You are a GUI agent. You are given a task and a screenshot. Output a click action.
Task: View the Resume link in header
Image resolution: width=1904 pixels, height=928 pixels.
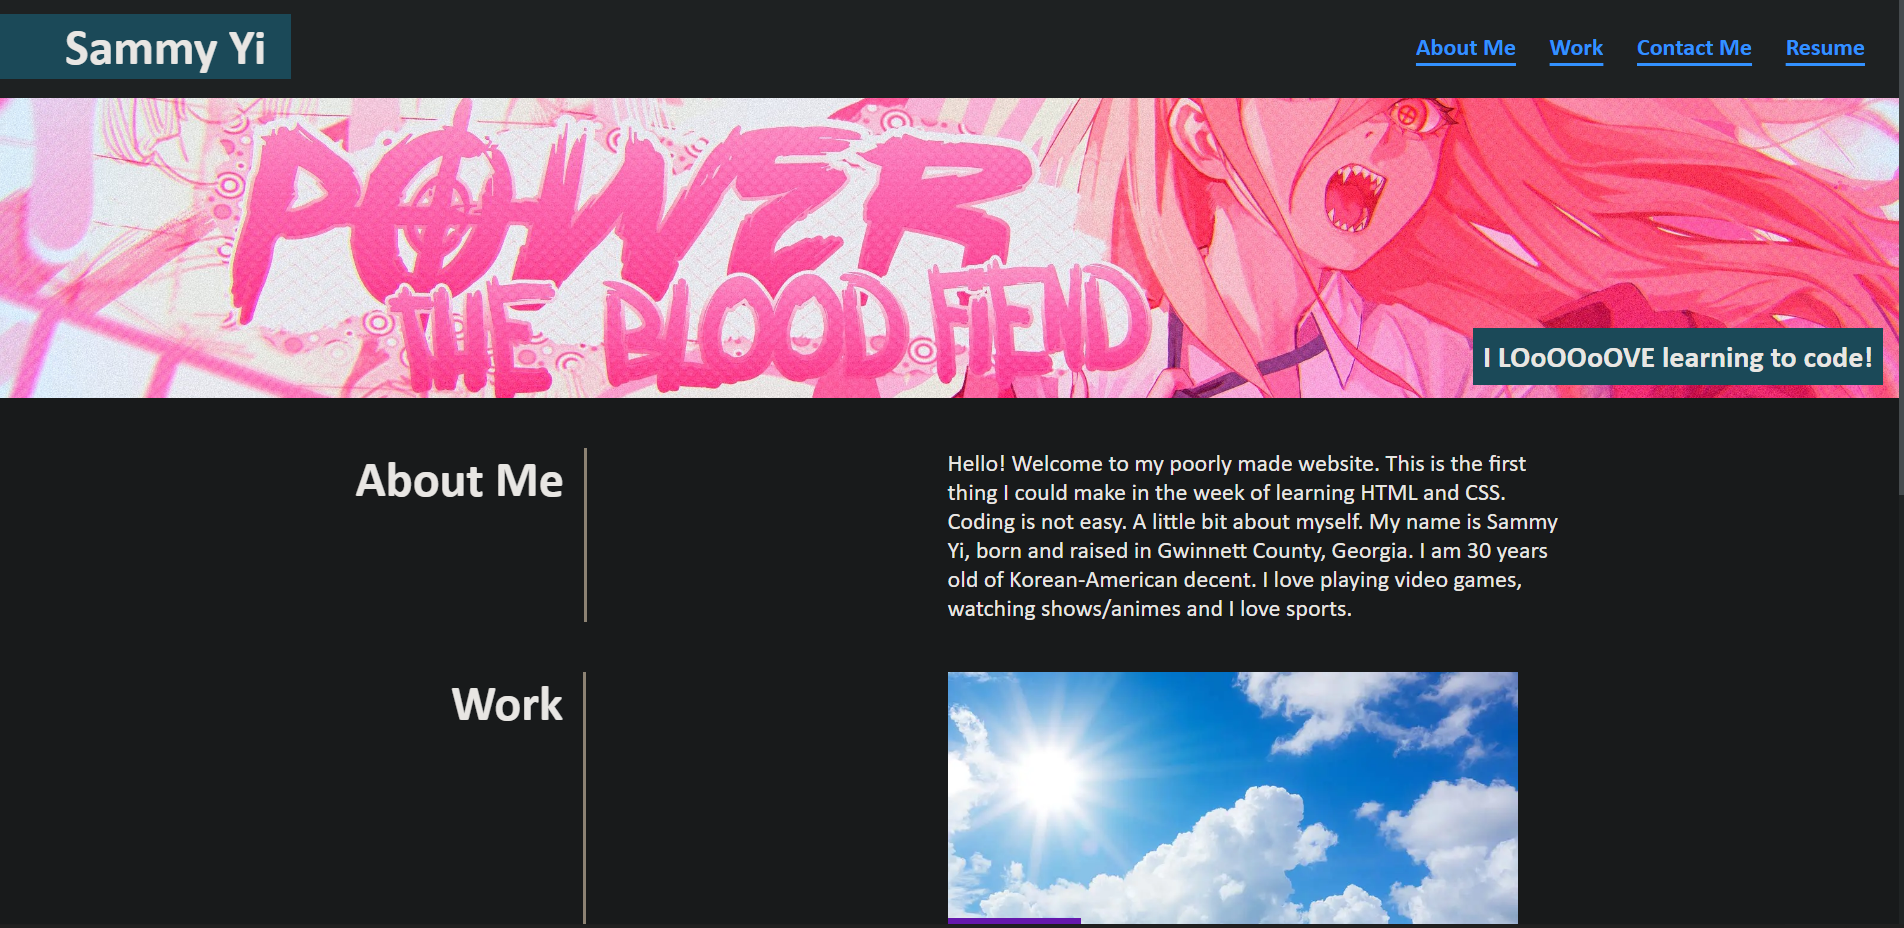pos(1825,48)
